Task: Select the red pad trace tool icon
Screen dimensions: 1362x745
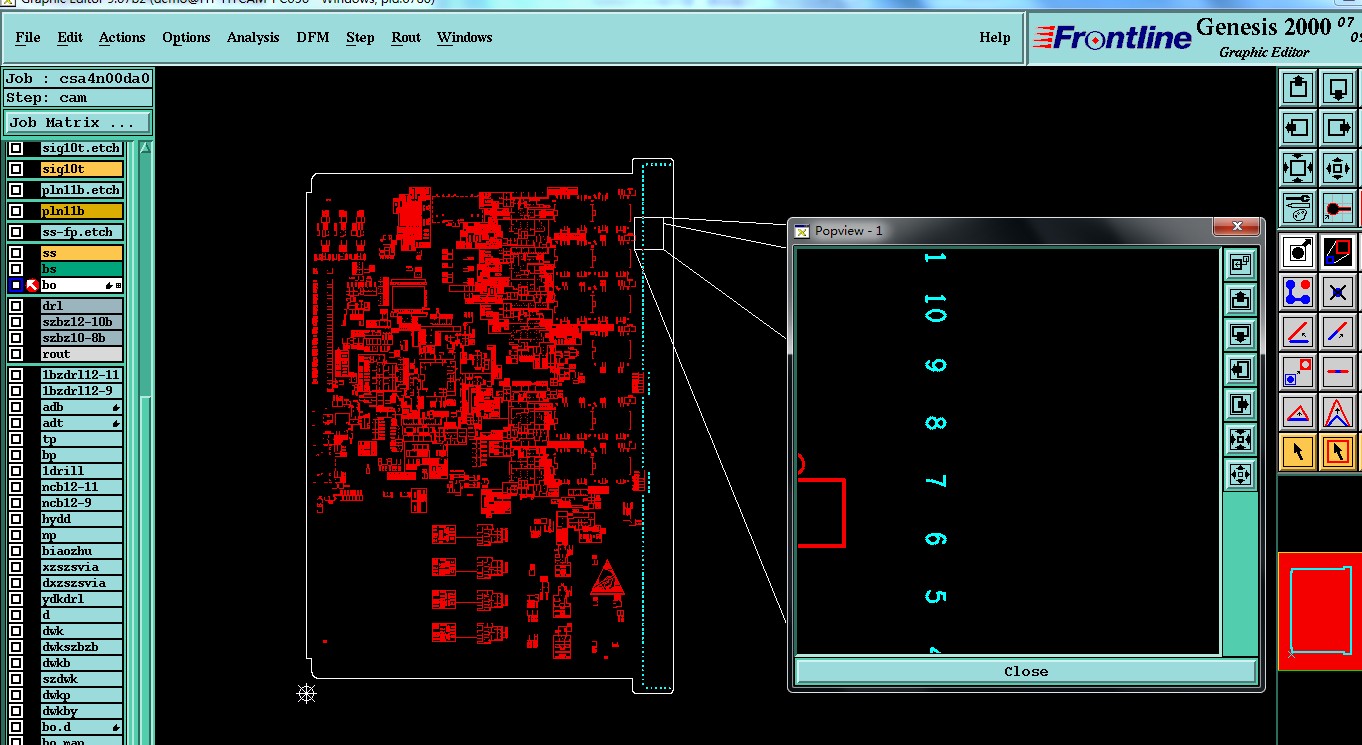Action: point(1338,207)
